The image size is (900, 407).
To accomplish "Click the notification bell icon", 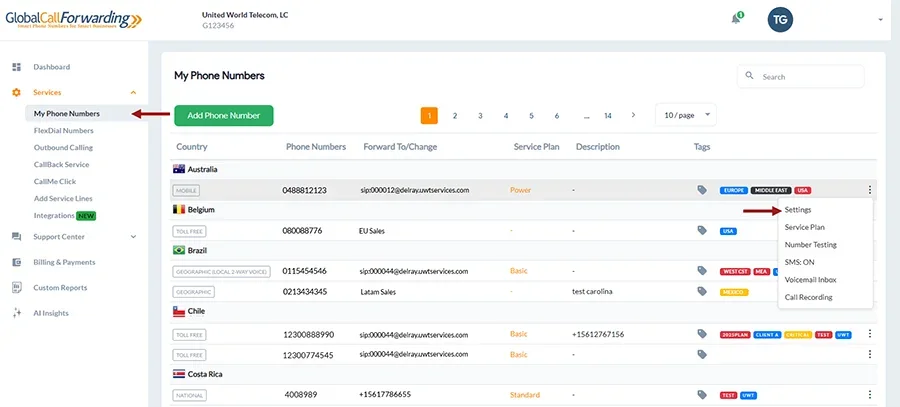I will pyautogui.click(x=737, y=19).
